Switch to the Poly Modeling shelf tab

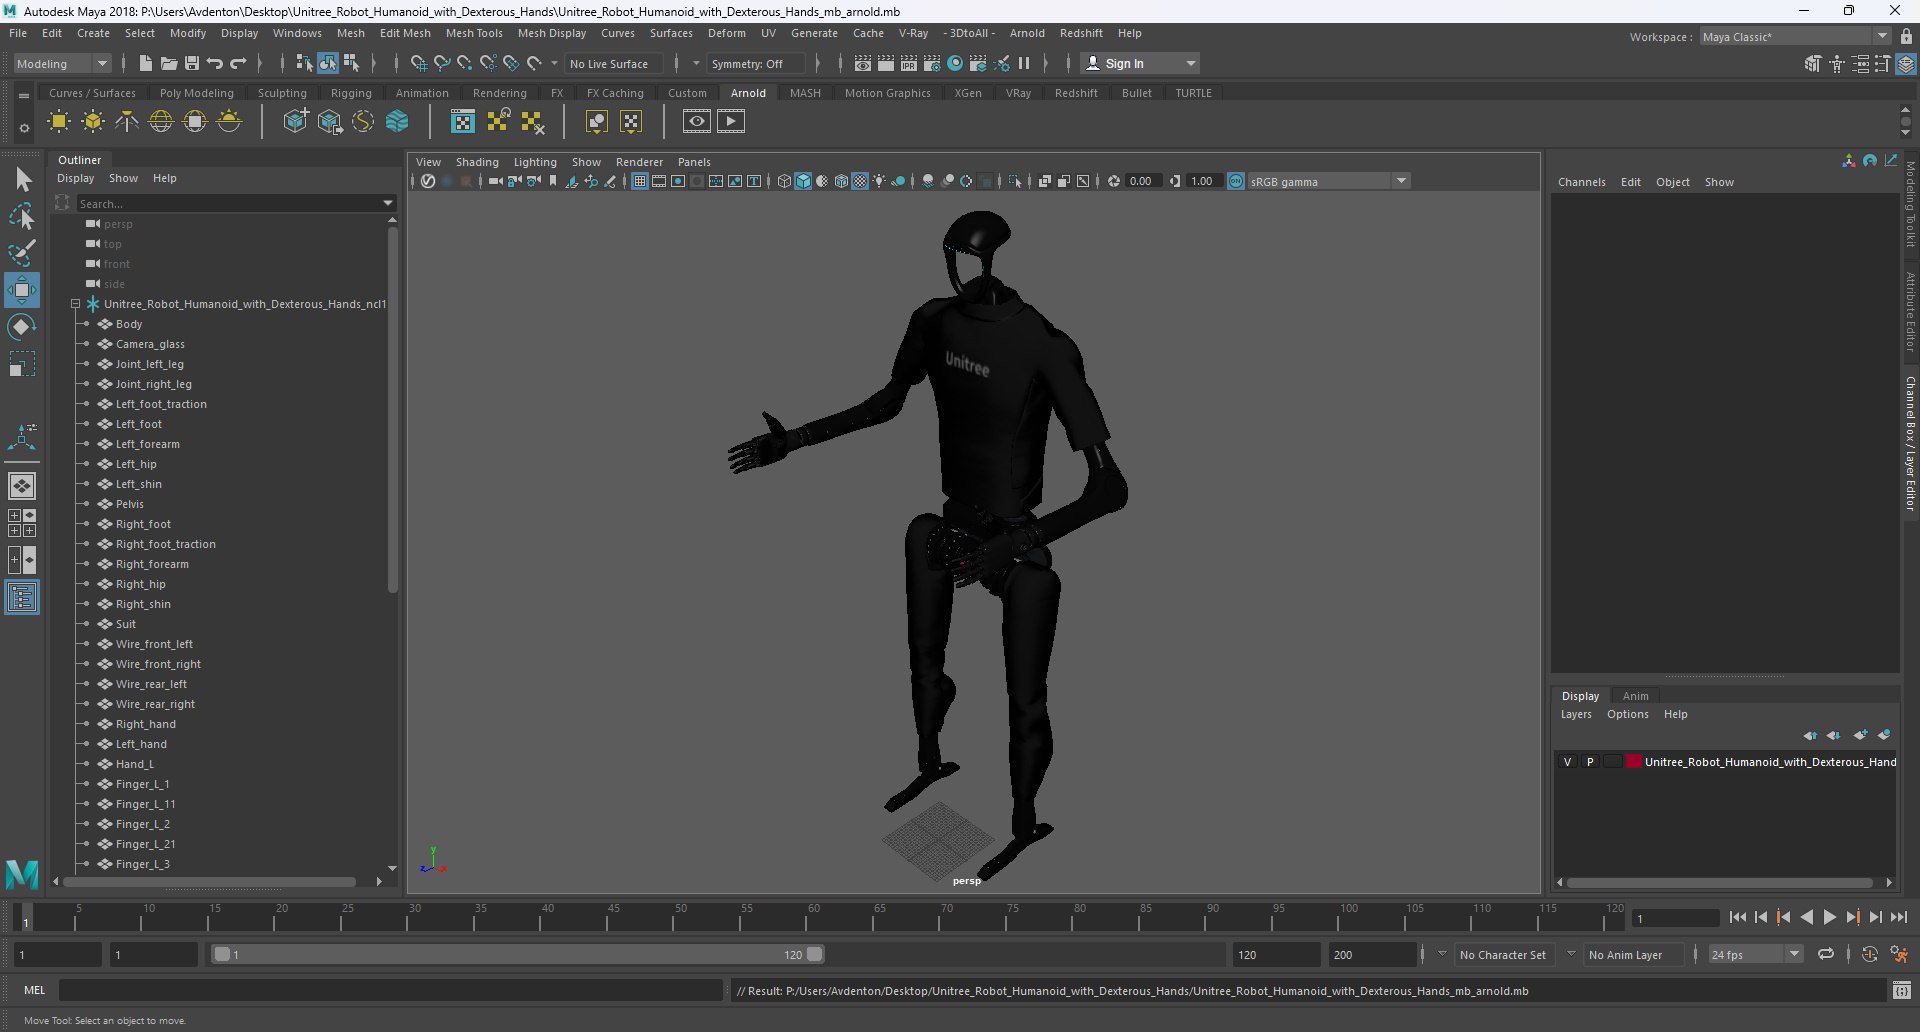197,93
